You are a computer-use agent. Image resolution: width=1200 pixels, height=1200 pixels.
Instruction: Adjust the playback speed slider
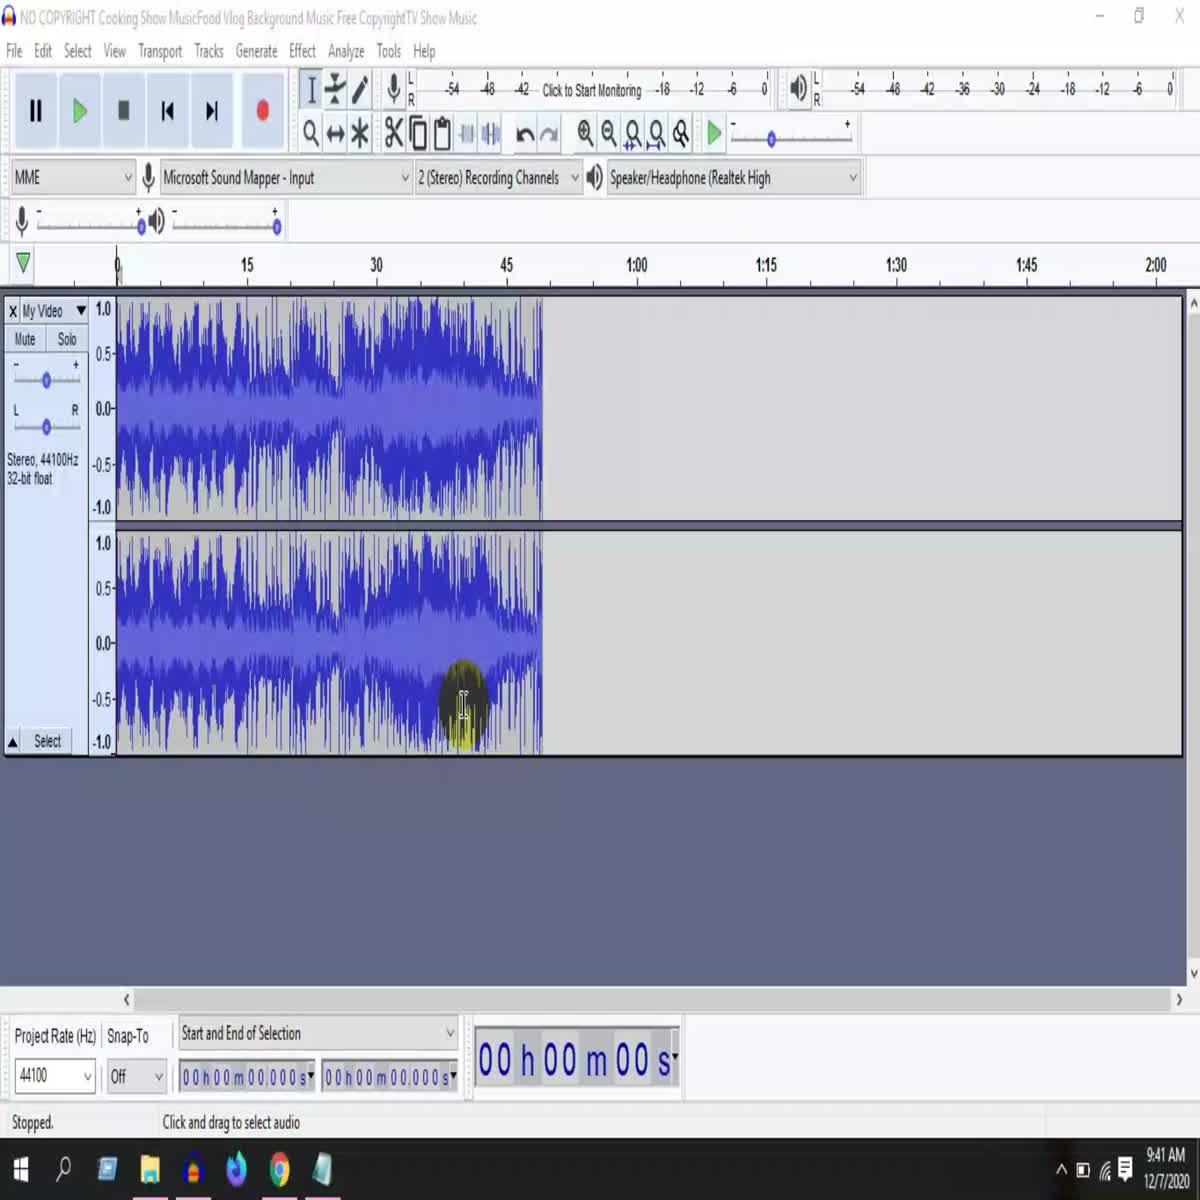pos(771,139)
